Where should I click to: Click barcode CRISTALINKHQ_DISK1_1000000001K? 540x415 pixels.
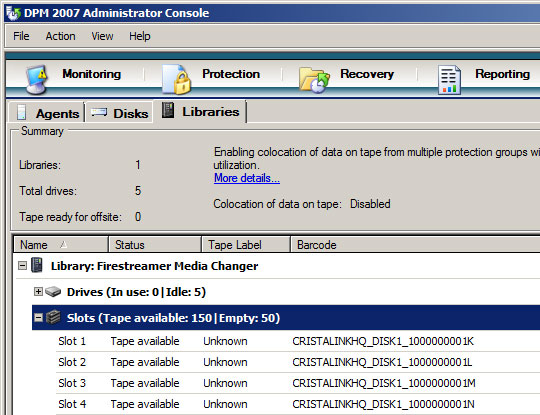383,341
